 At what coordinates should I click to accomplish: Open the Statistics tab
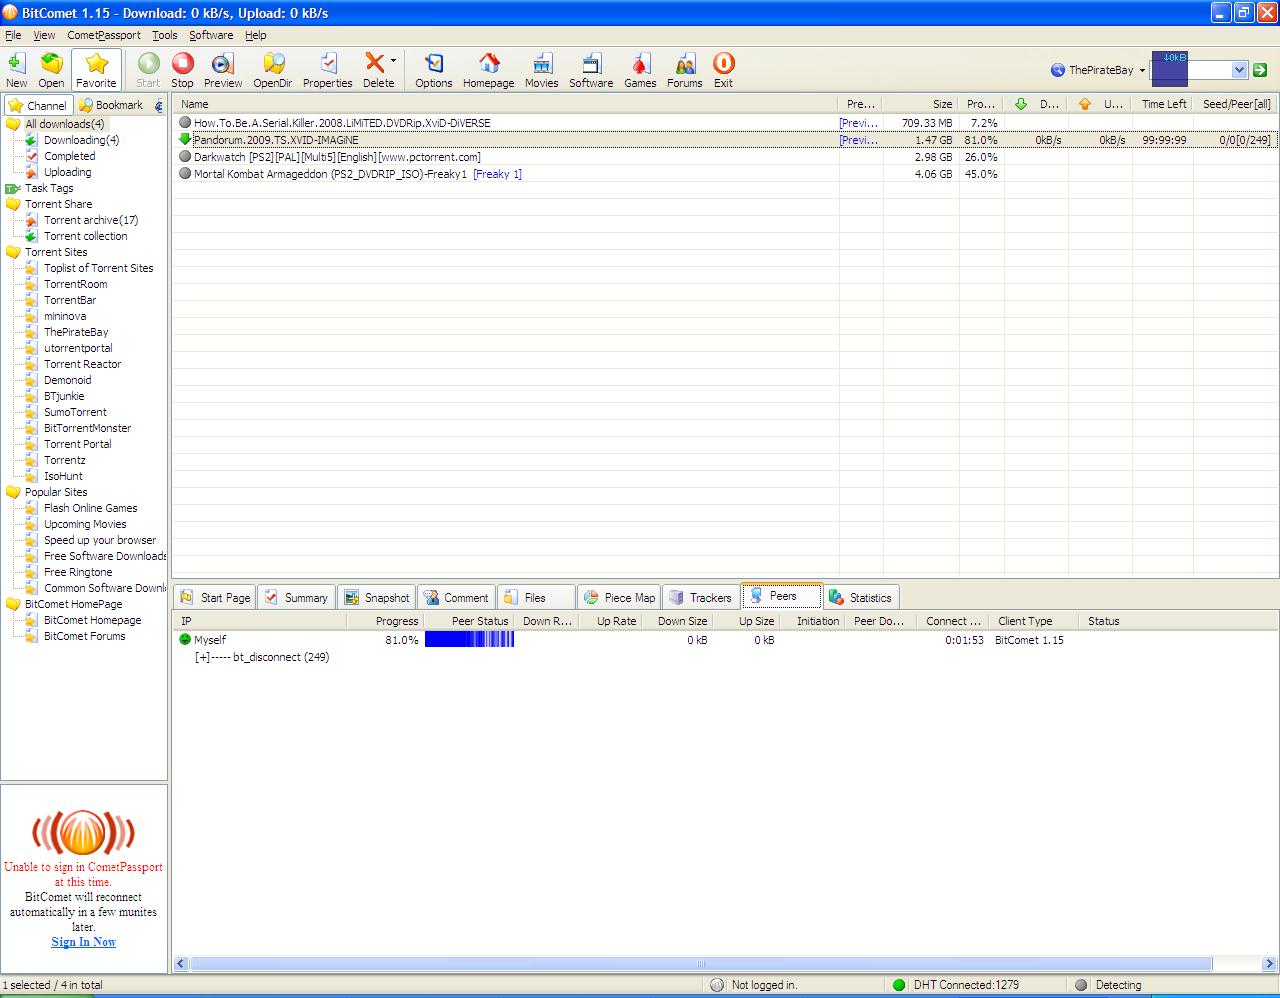[x=860, y=597]
